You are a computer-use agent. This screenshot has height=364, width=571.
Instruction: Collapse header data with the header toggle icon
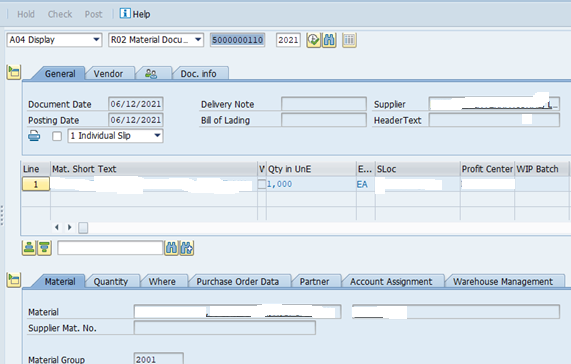(x=13, y=72)
